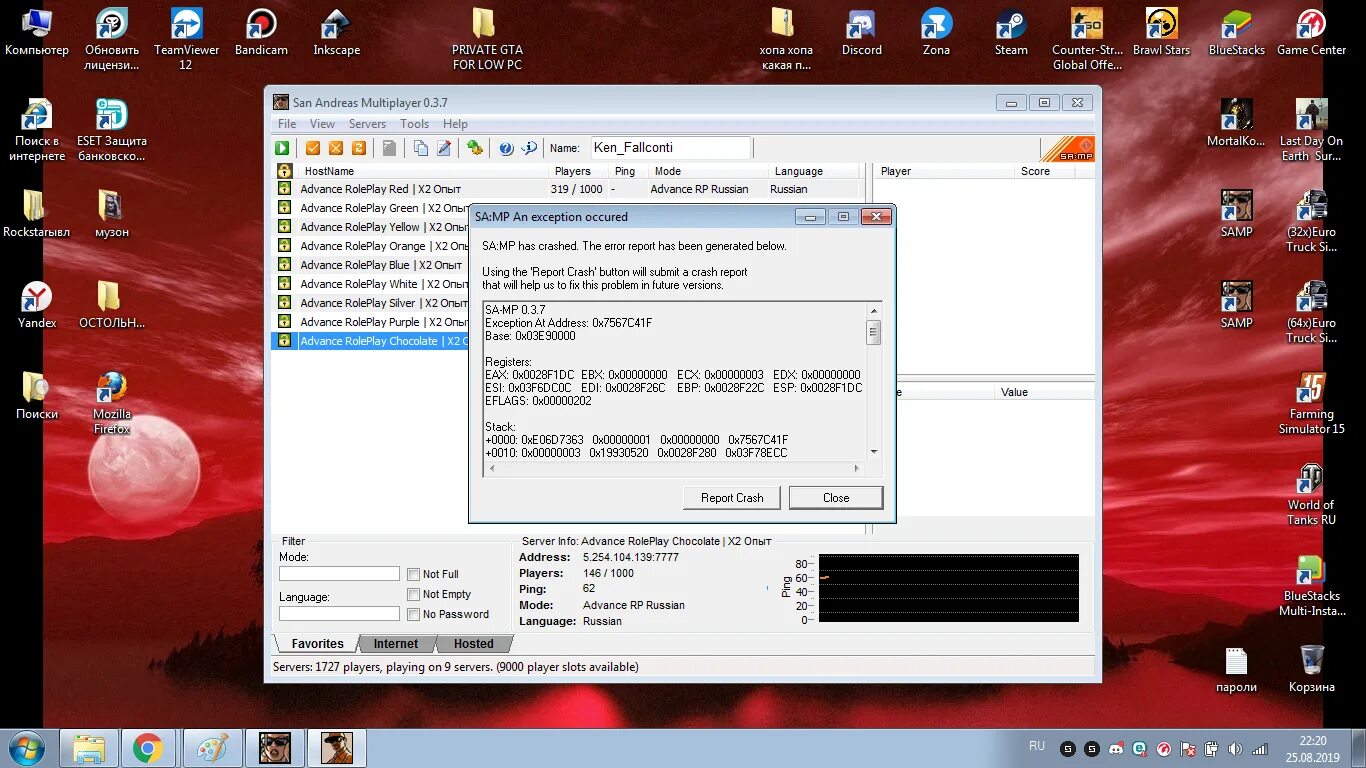Open Counter-Strike Global Offensive desktop icon
This screenshot has height=768, width=1366.
point(1087,38)
